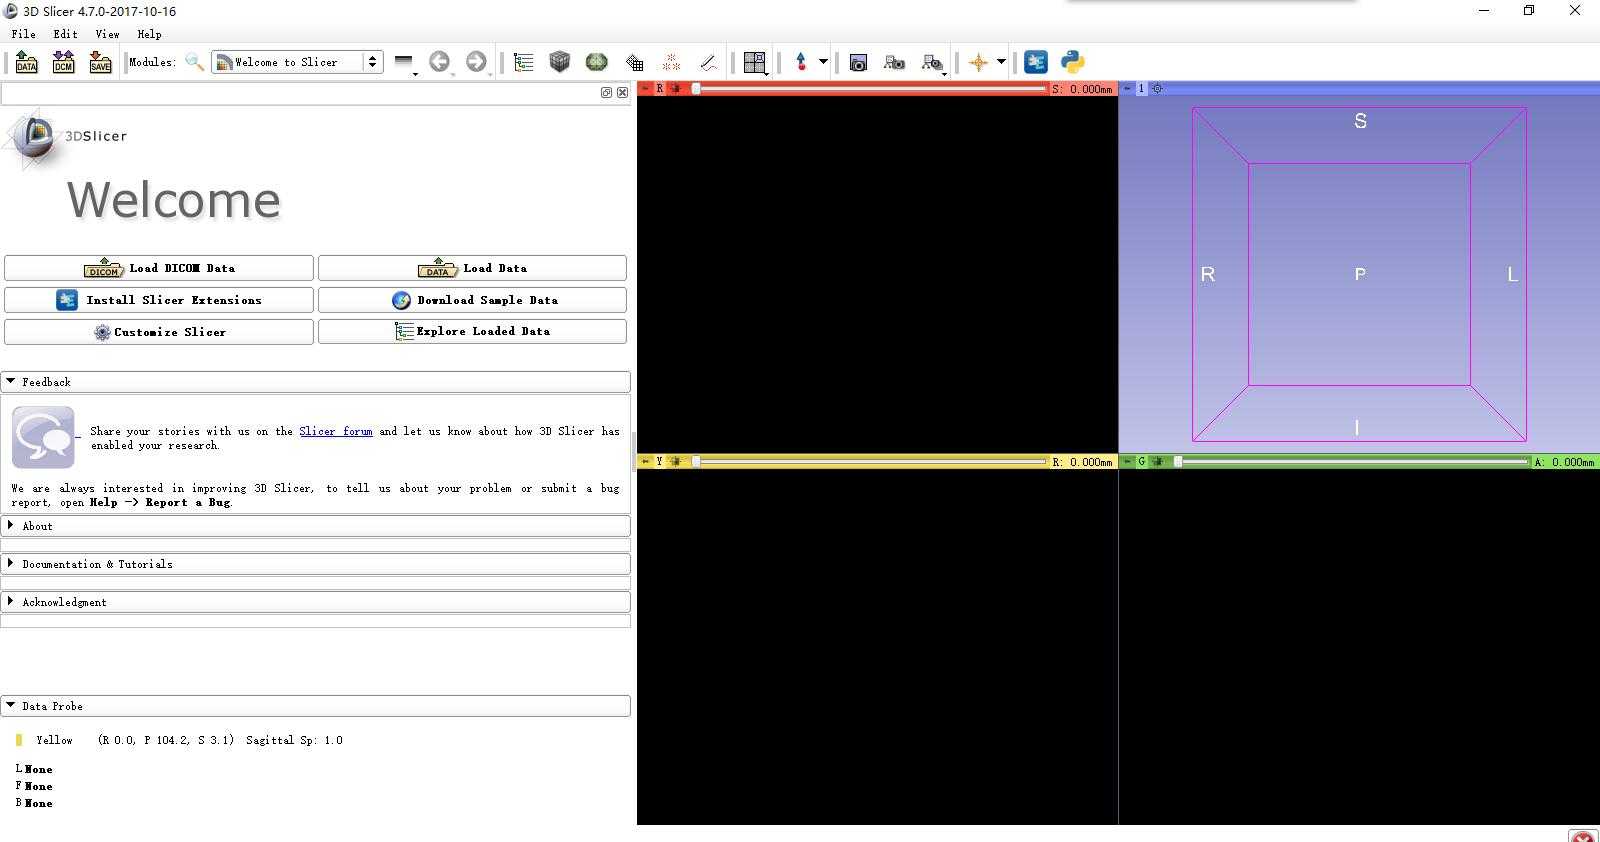Screen dimensions: 1600x842
Task: Open the File menu
Action: tap(23, 34)
